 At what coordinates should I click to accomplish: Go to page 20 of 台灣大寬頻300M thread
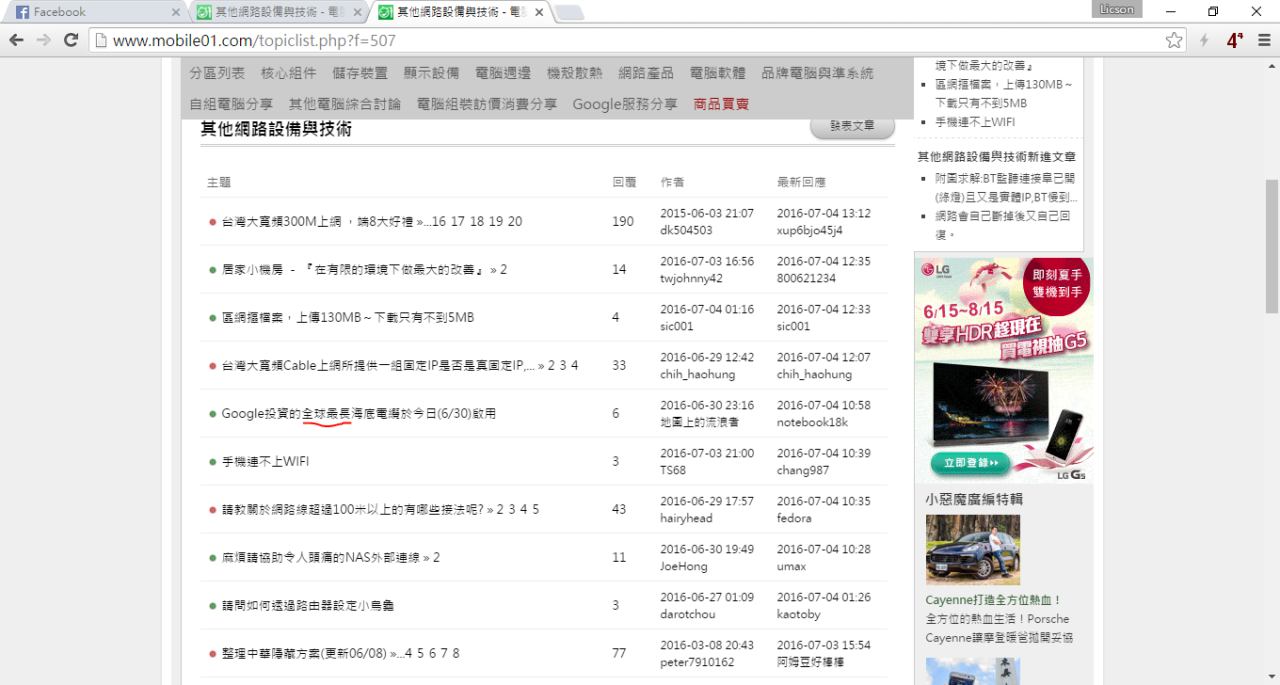(512, 222)
